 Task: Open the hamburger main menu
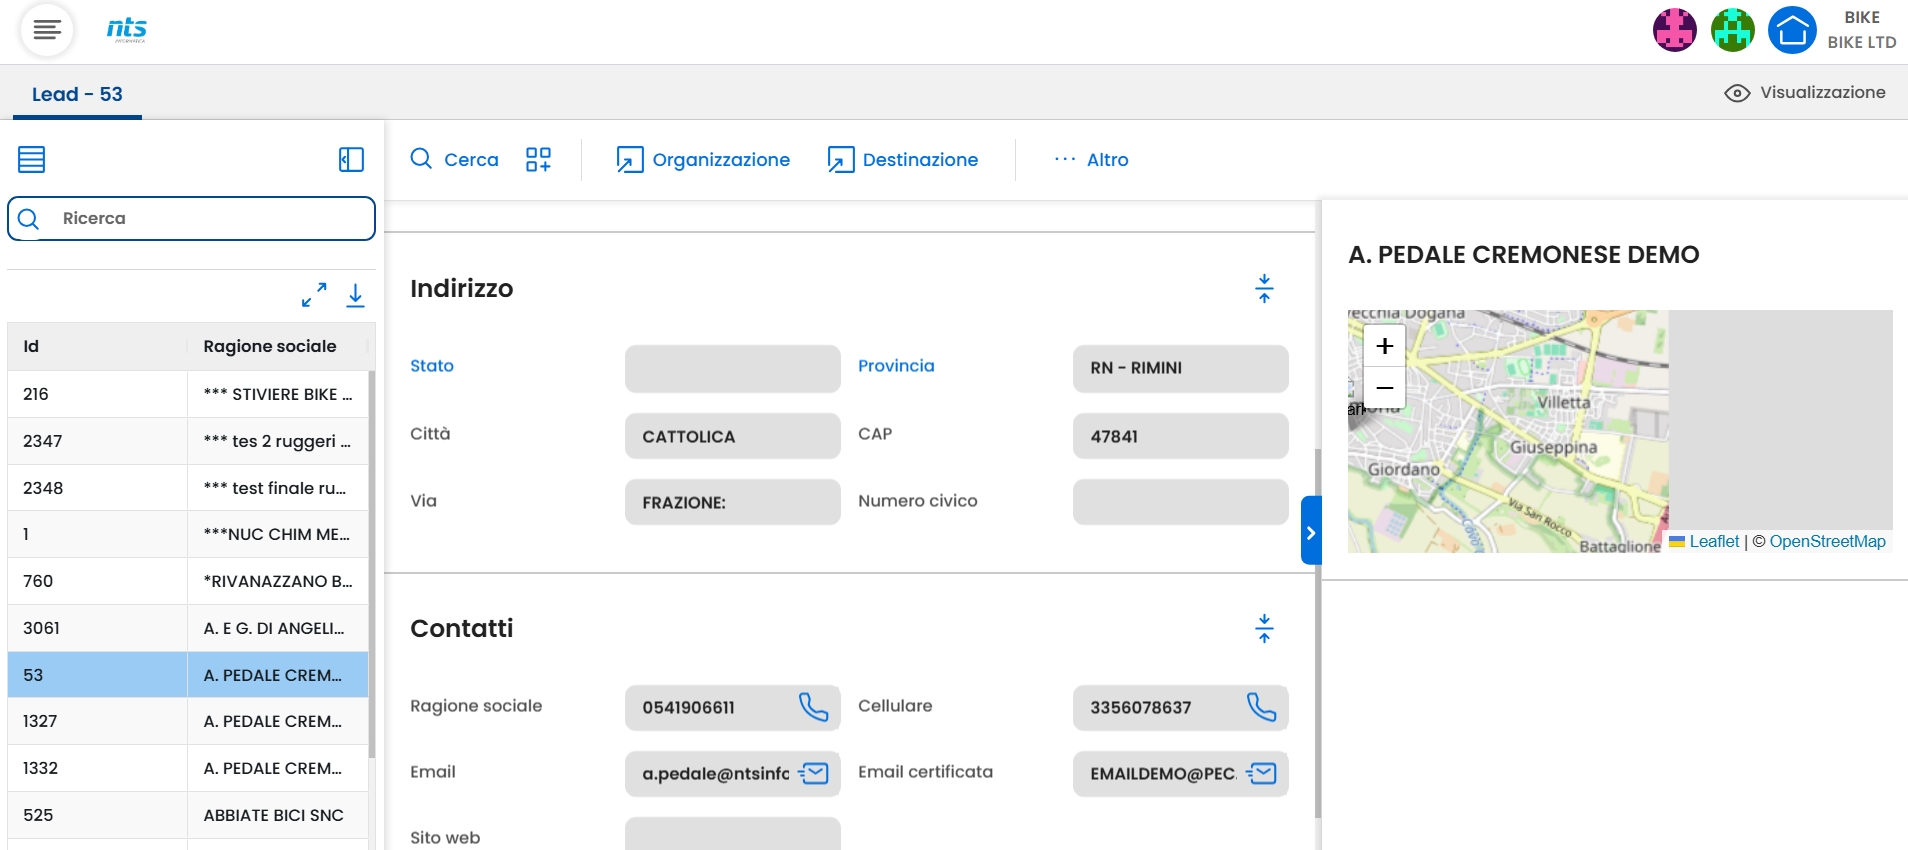pyautogui.click(x=47, y=30)
